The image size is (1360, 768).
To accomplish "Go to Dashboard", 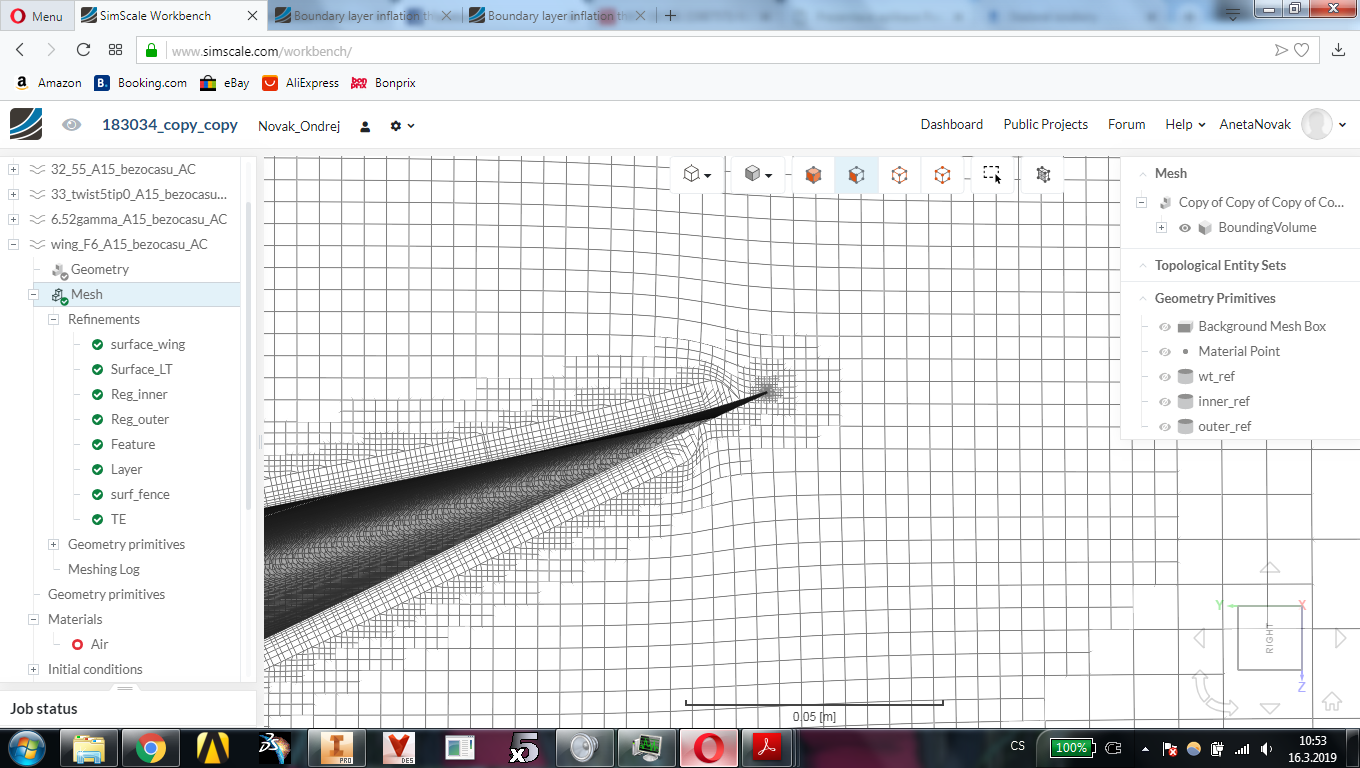I will 952,124.
